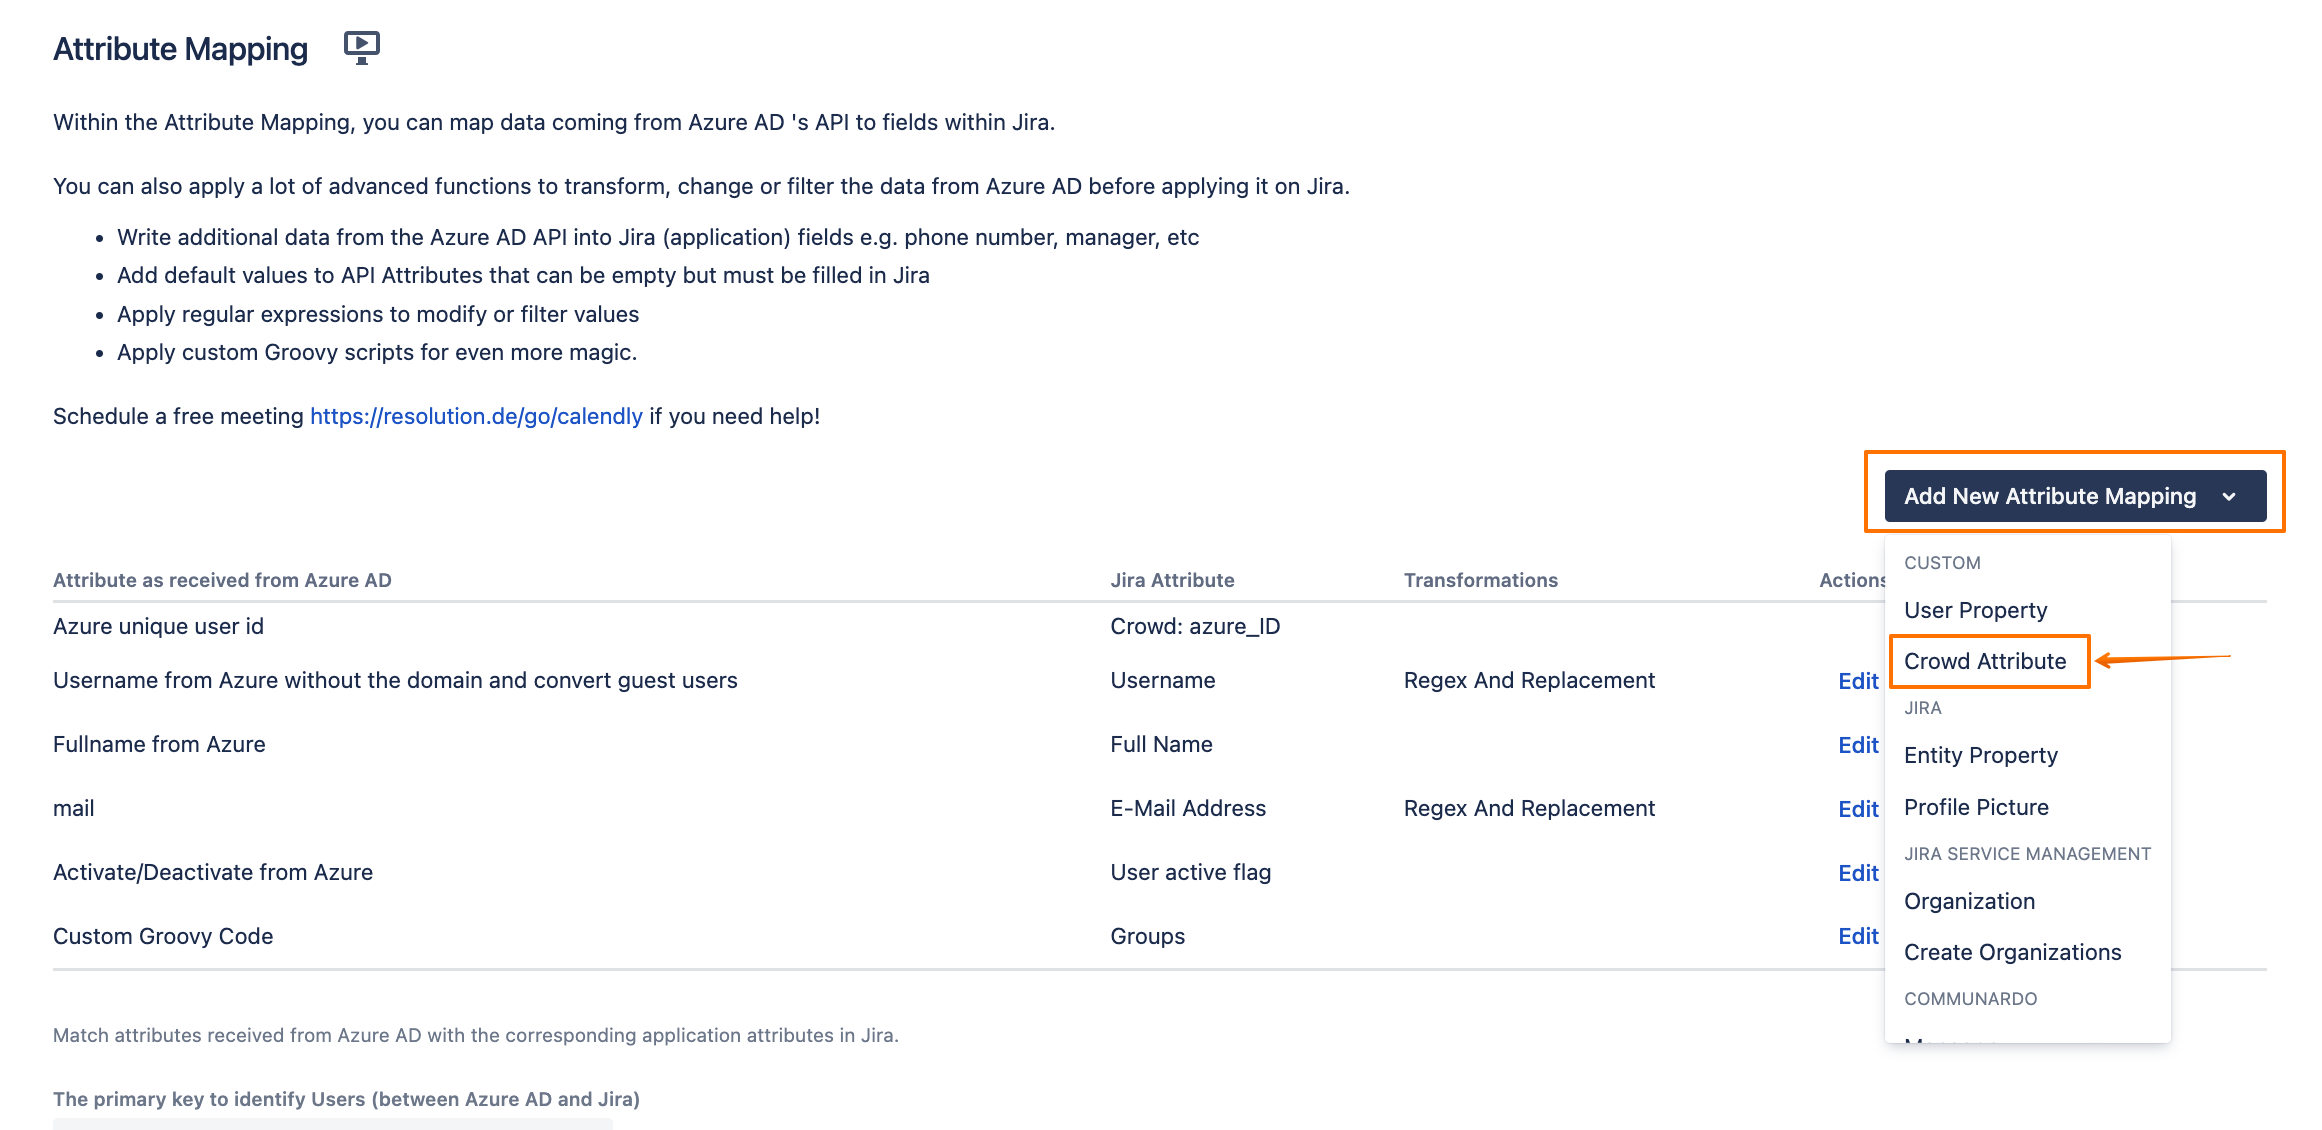Click the chevron on Add New Attribute Mapping
Image resolution: width=2322 pixels, height=1130 pixels.
pyautogui.click(x=2229, y=497)
